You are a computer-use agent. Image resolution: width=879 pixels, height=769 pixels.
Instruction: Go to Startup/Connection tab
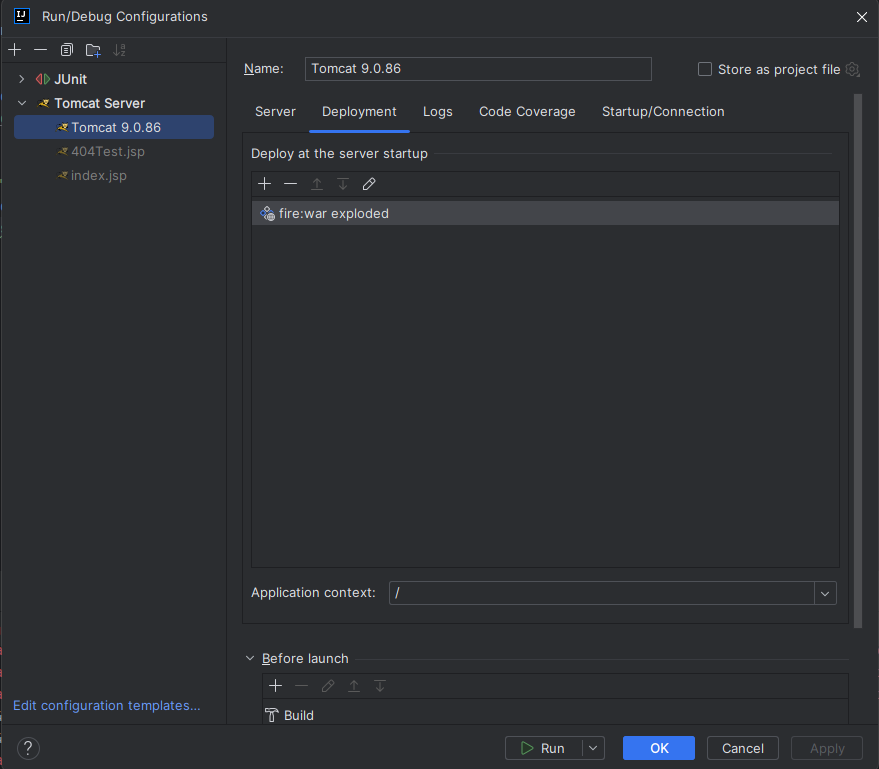[663, 112]
